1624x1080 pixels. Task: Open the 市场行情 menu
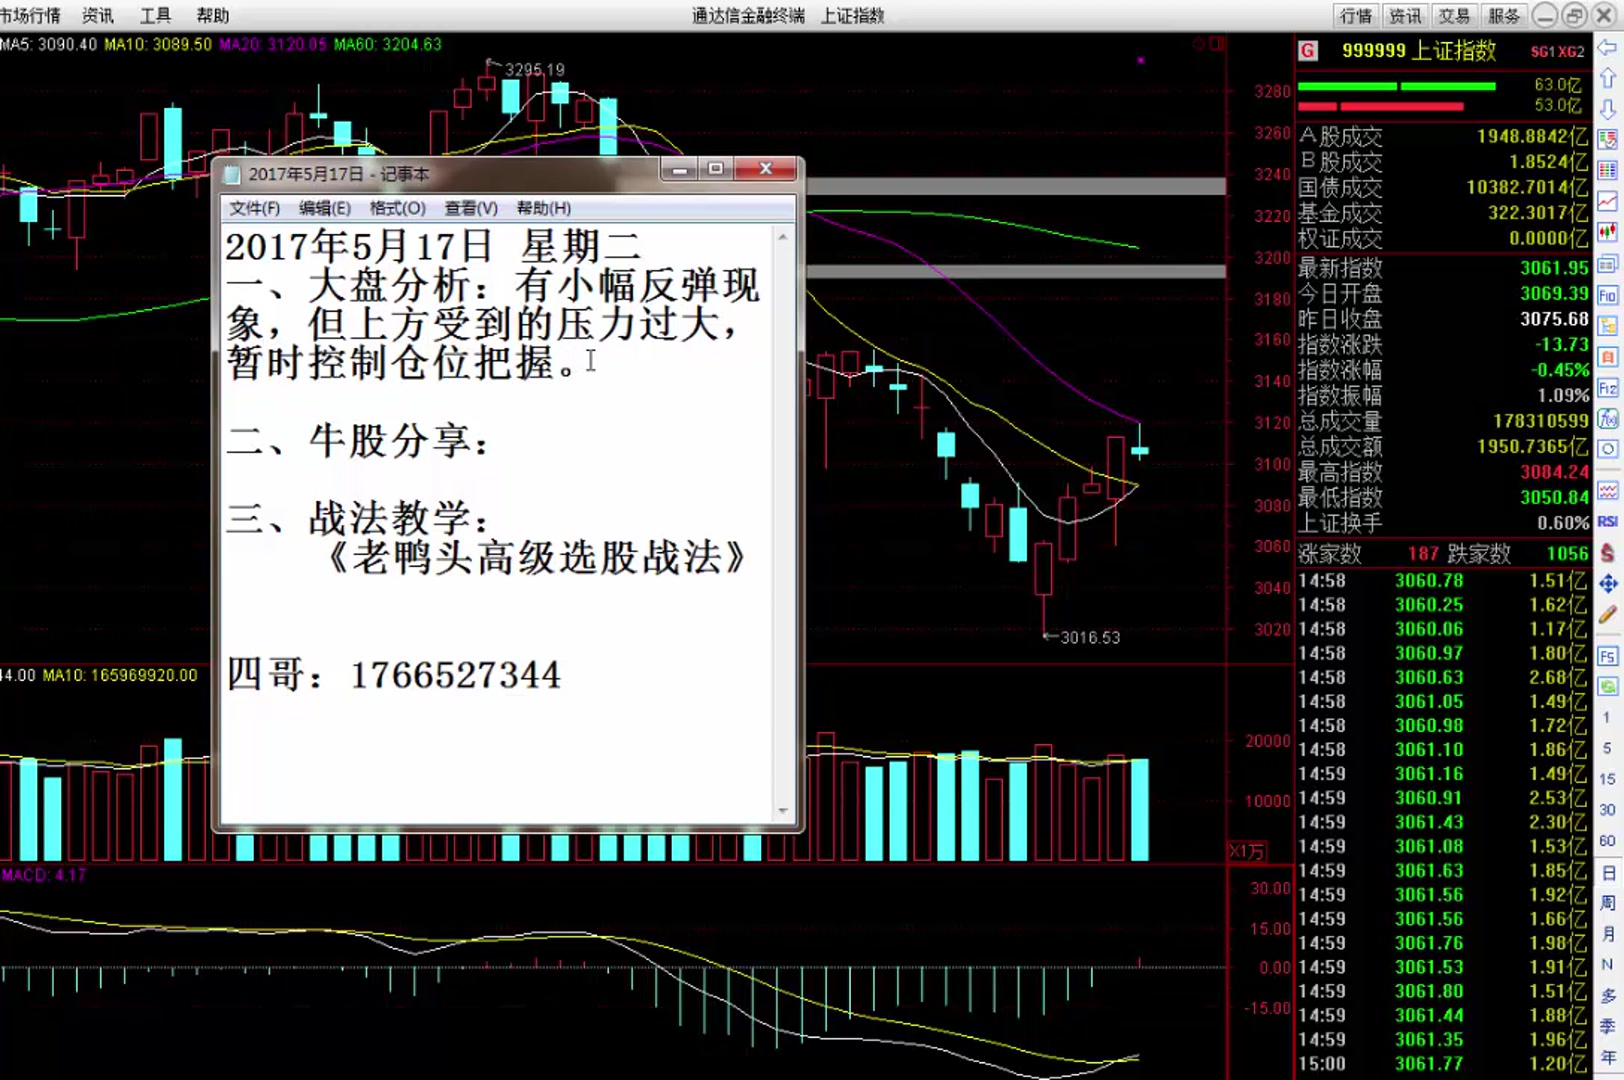[30, 15]
